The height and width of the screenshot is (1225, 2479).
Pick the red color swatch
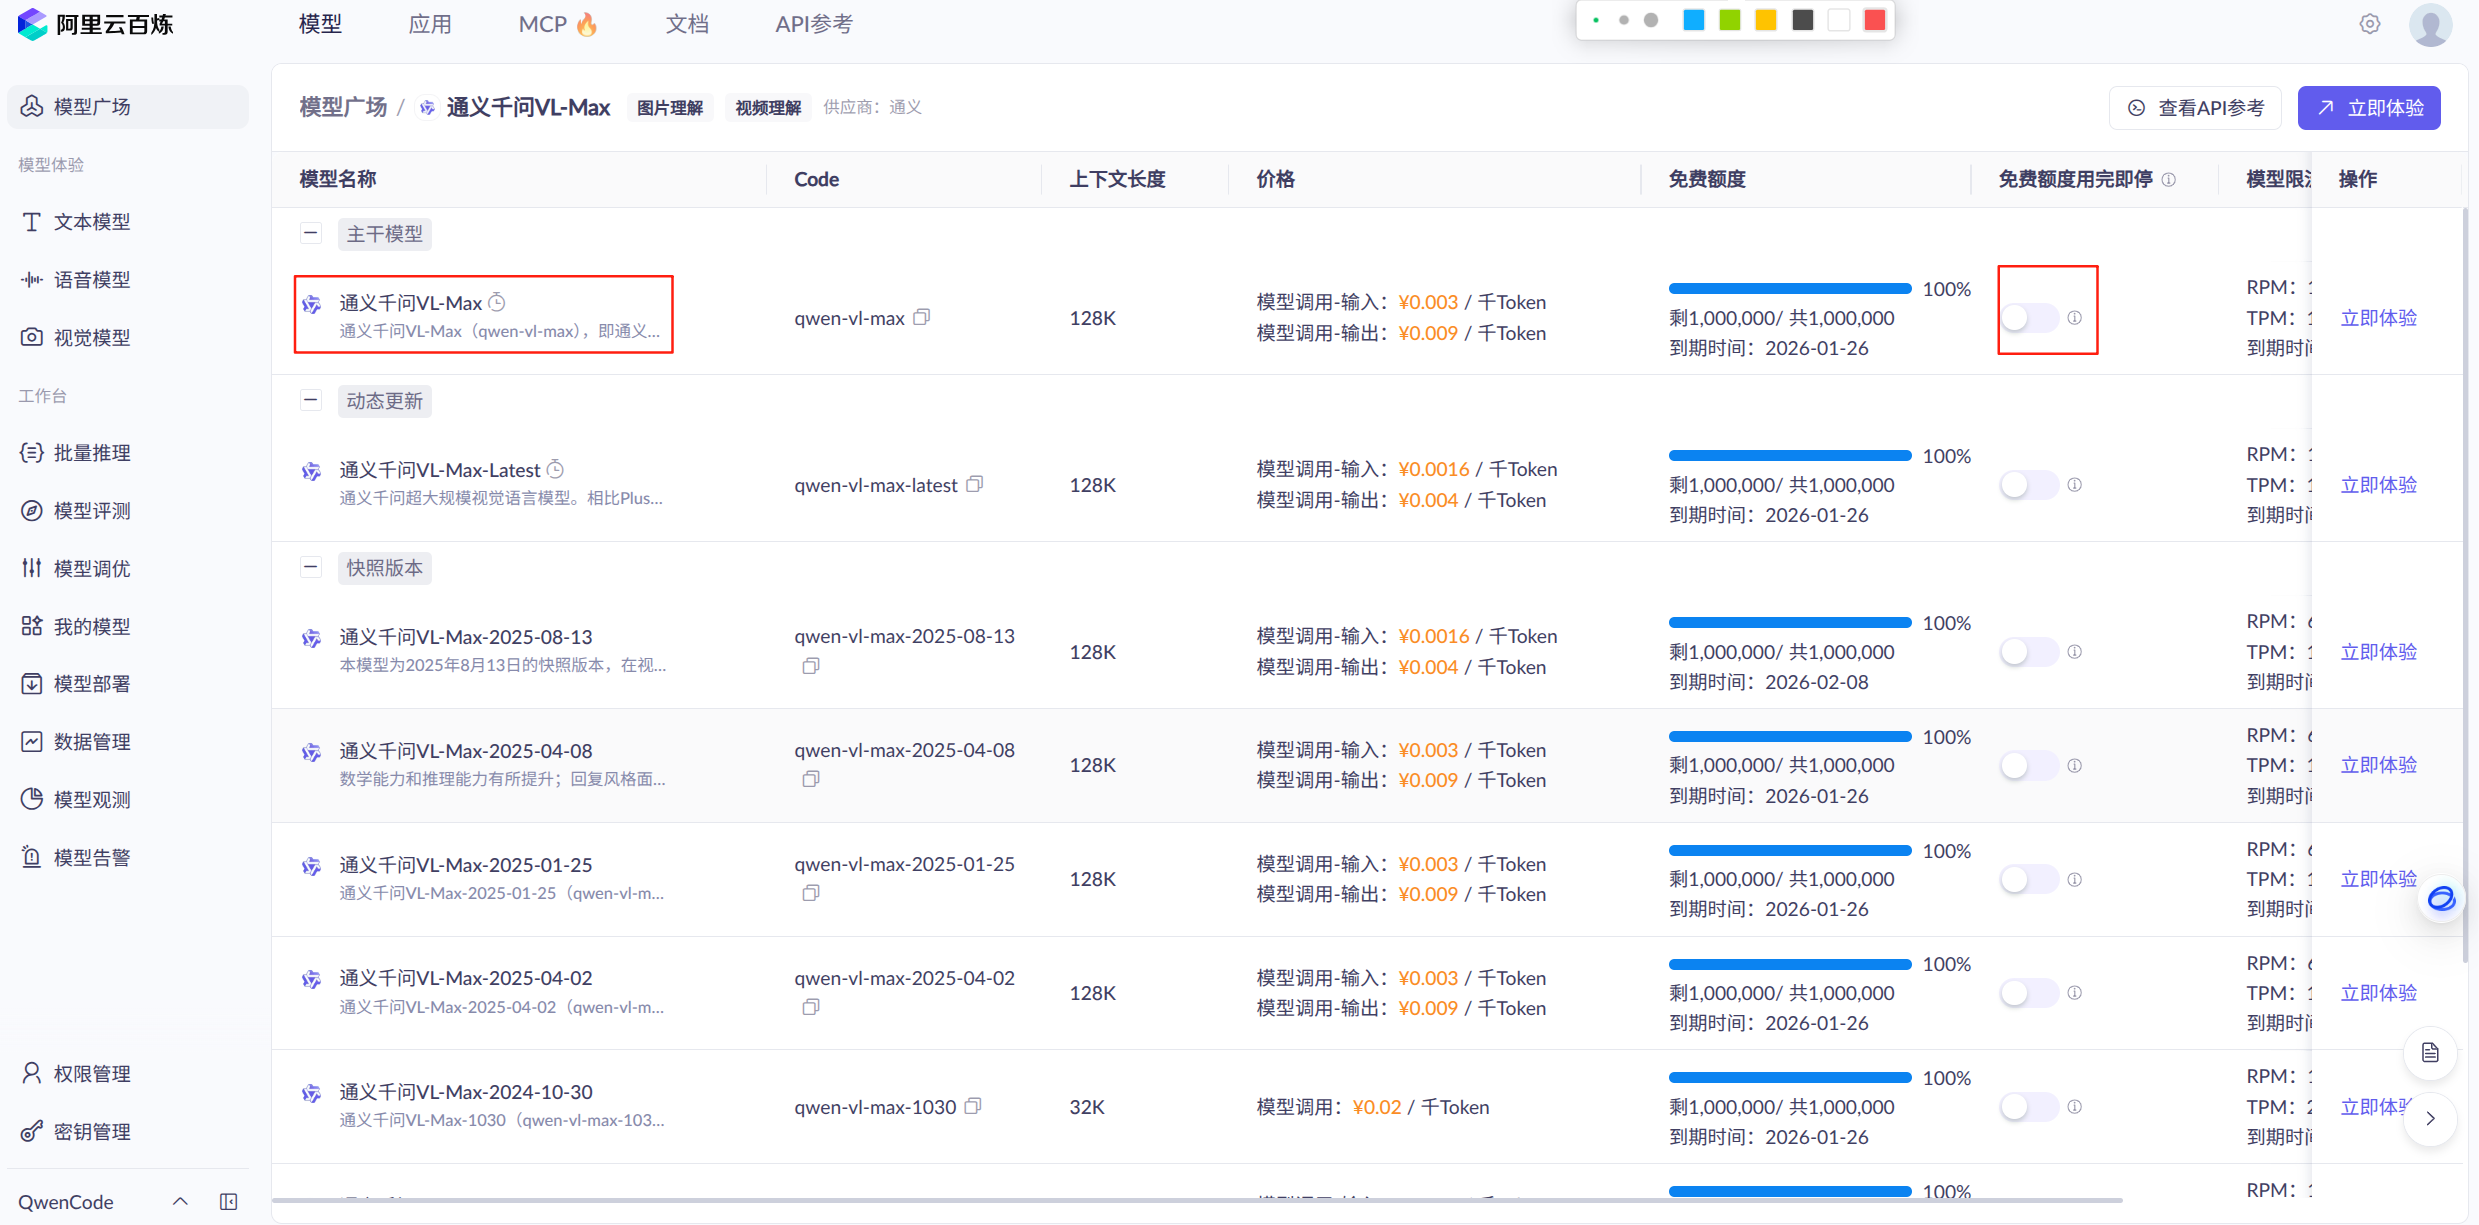[x=1875, y=20]
